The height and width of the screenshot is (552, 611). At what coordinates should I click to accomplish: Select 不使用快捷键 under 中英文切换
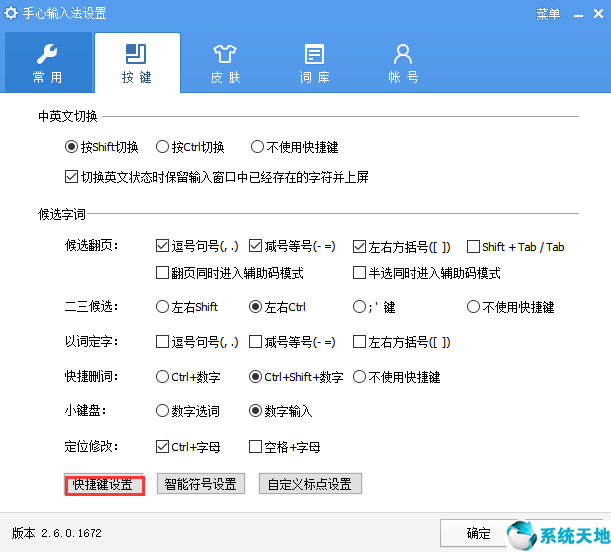click(x=294, y=147)
